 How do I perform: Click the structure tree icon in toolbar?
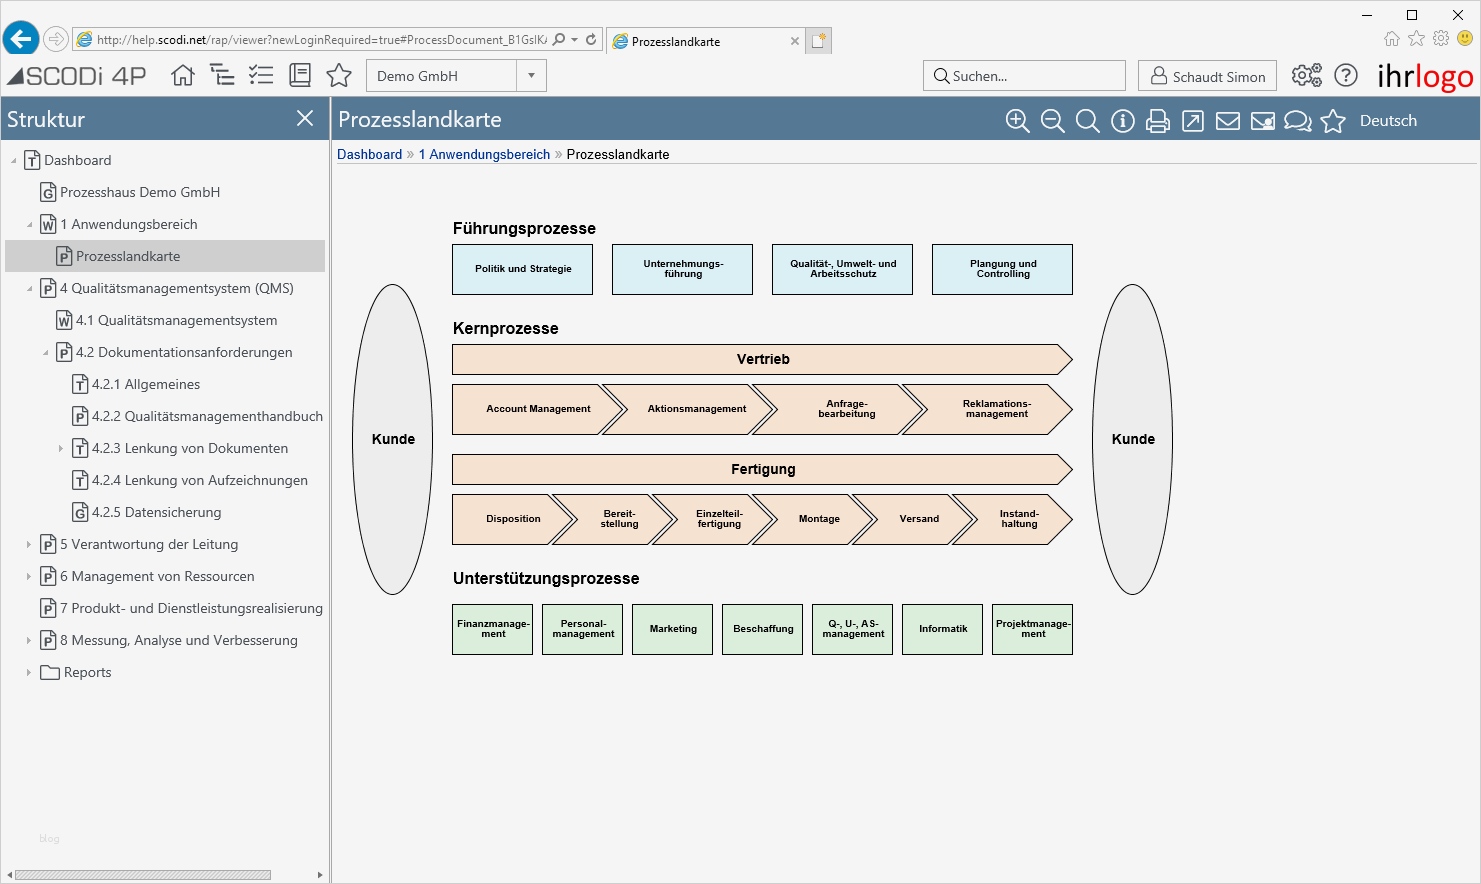click(x=221, y=75)
